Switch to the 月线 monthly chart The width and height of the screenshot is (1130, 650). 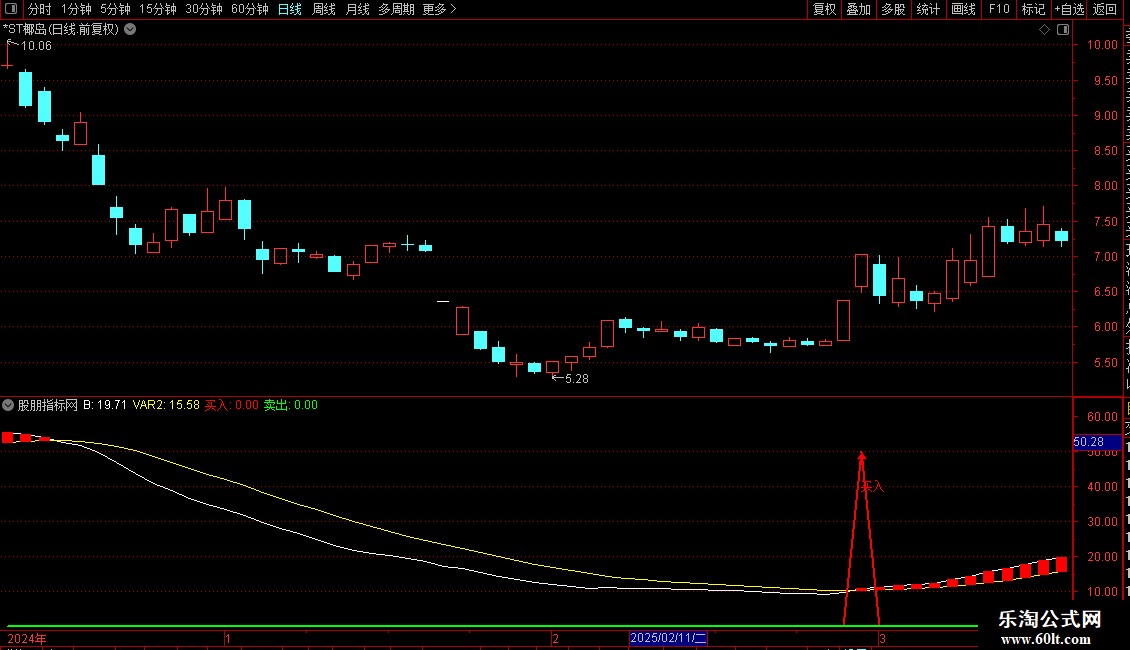(x=357, y=9)
